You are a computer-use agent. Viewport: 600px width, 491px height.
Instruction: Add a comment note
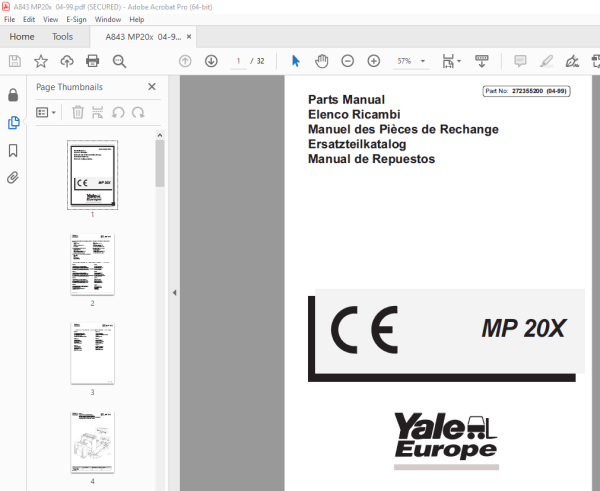click(x=520, y=61)
